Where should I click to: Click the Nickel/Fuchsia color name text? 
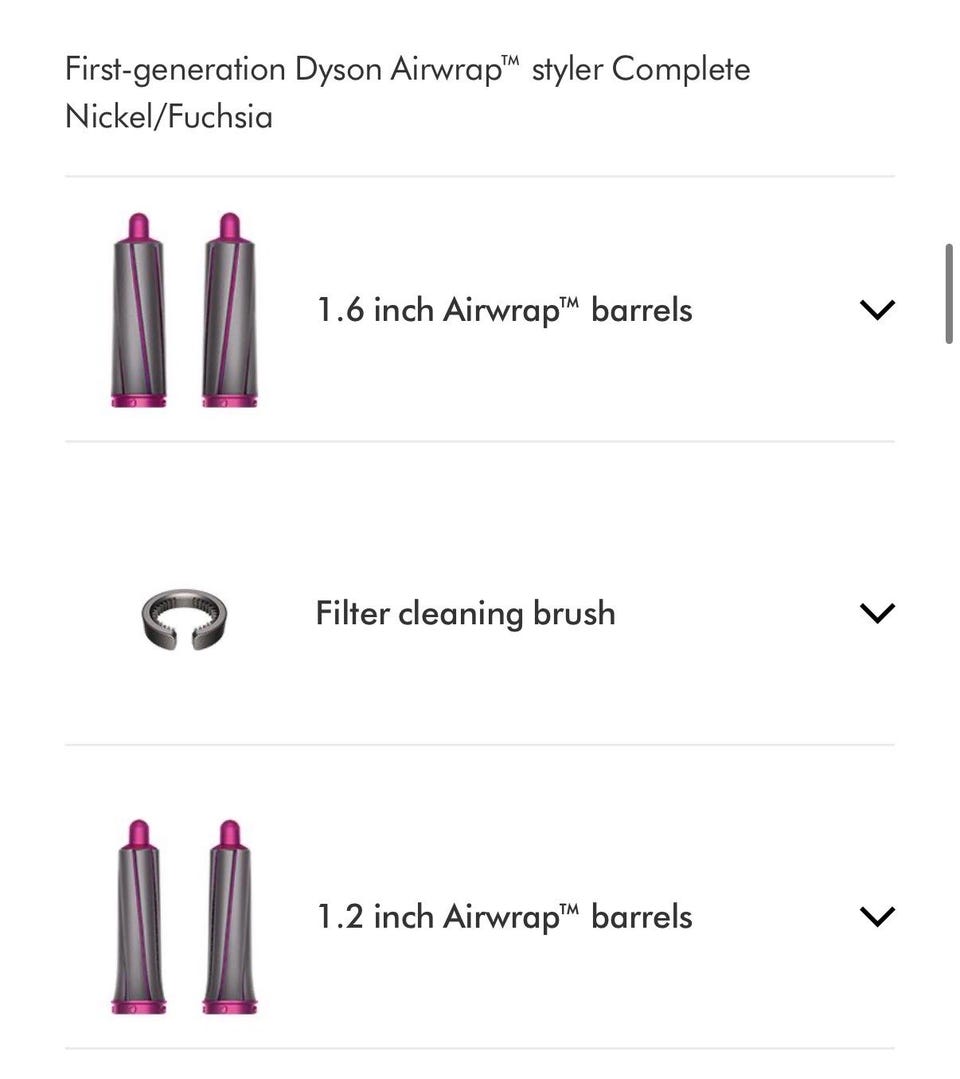coord(168,117)
